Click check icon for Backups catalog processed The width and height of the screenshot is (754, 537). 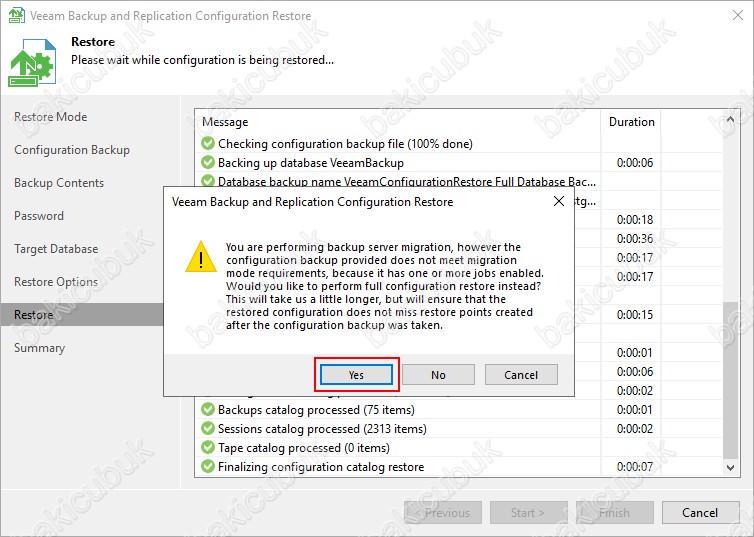click(208, 410)
